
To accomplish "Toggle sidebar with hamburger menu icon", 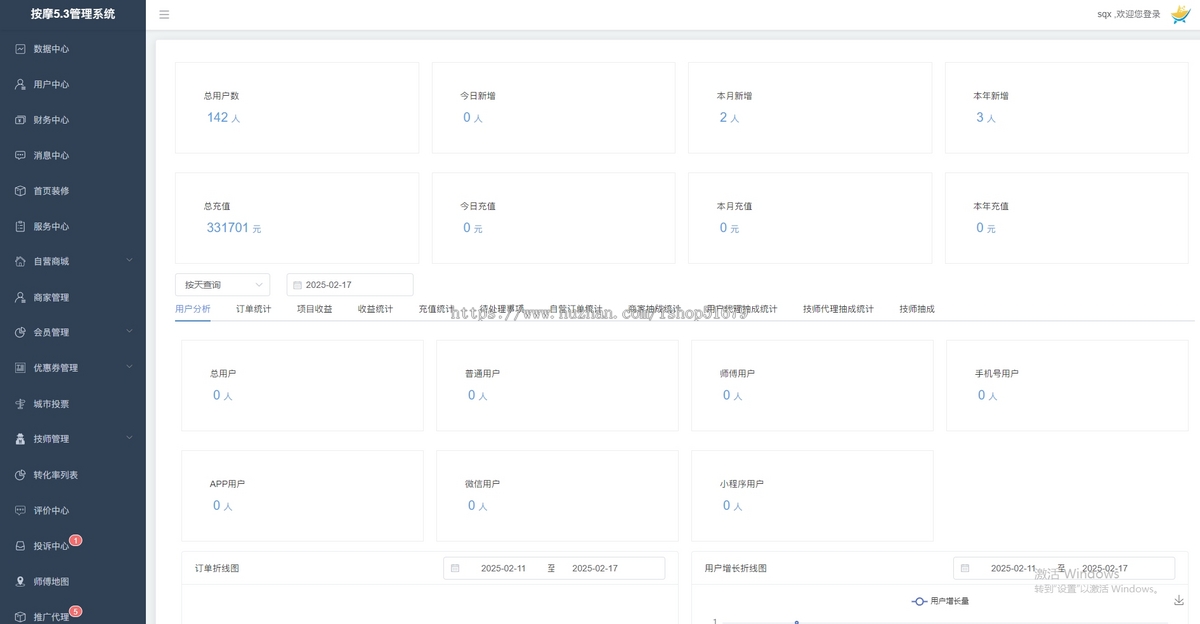I will 164,15.
